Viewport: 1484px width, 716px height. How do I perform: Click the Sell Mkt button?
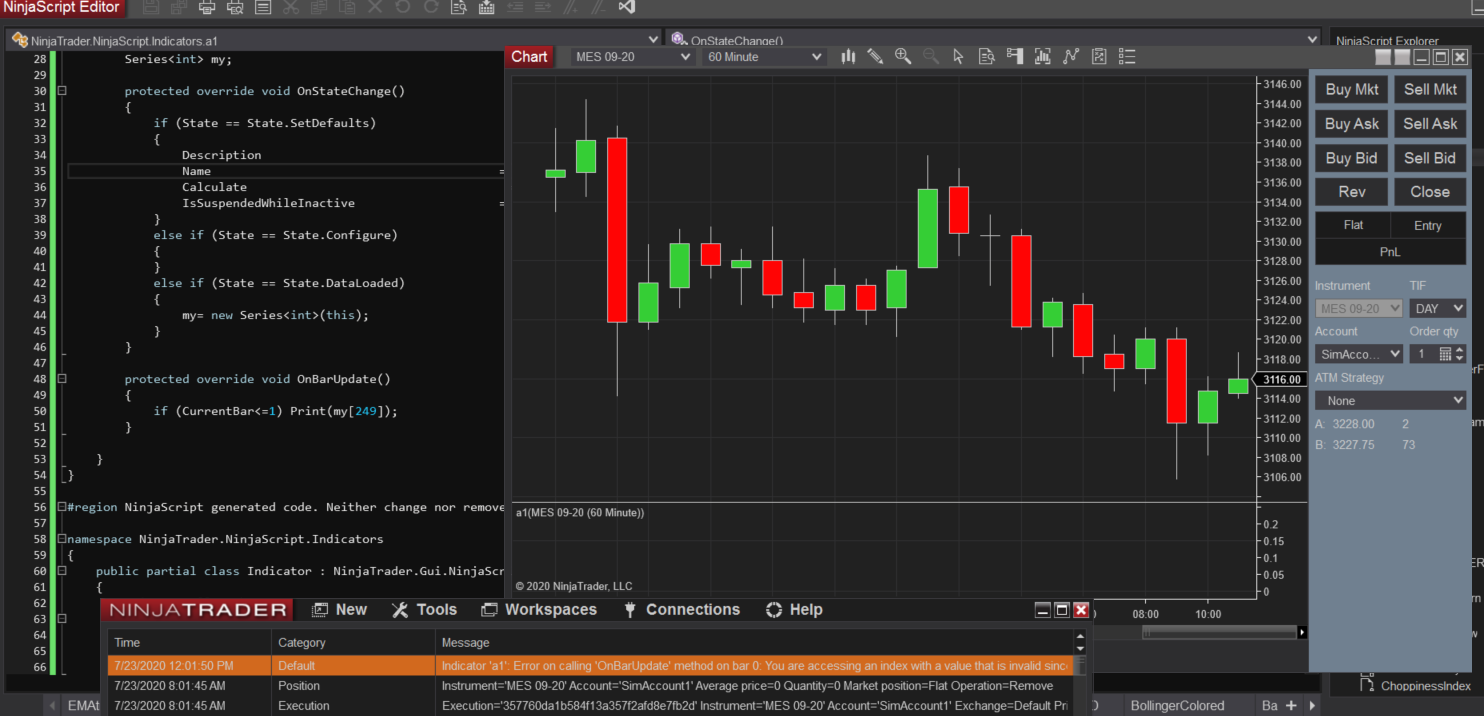[1430, 89]
